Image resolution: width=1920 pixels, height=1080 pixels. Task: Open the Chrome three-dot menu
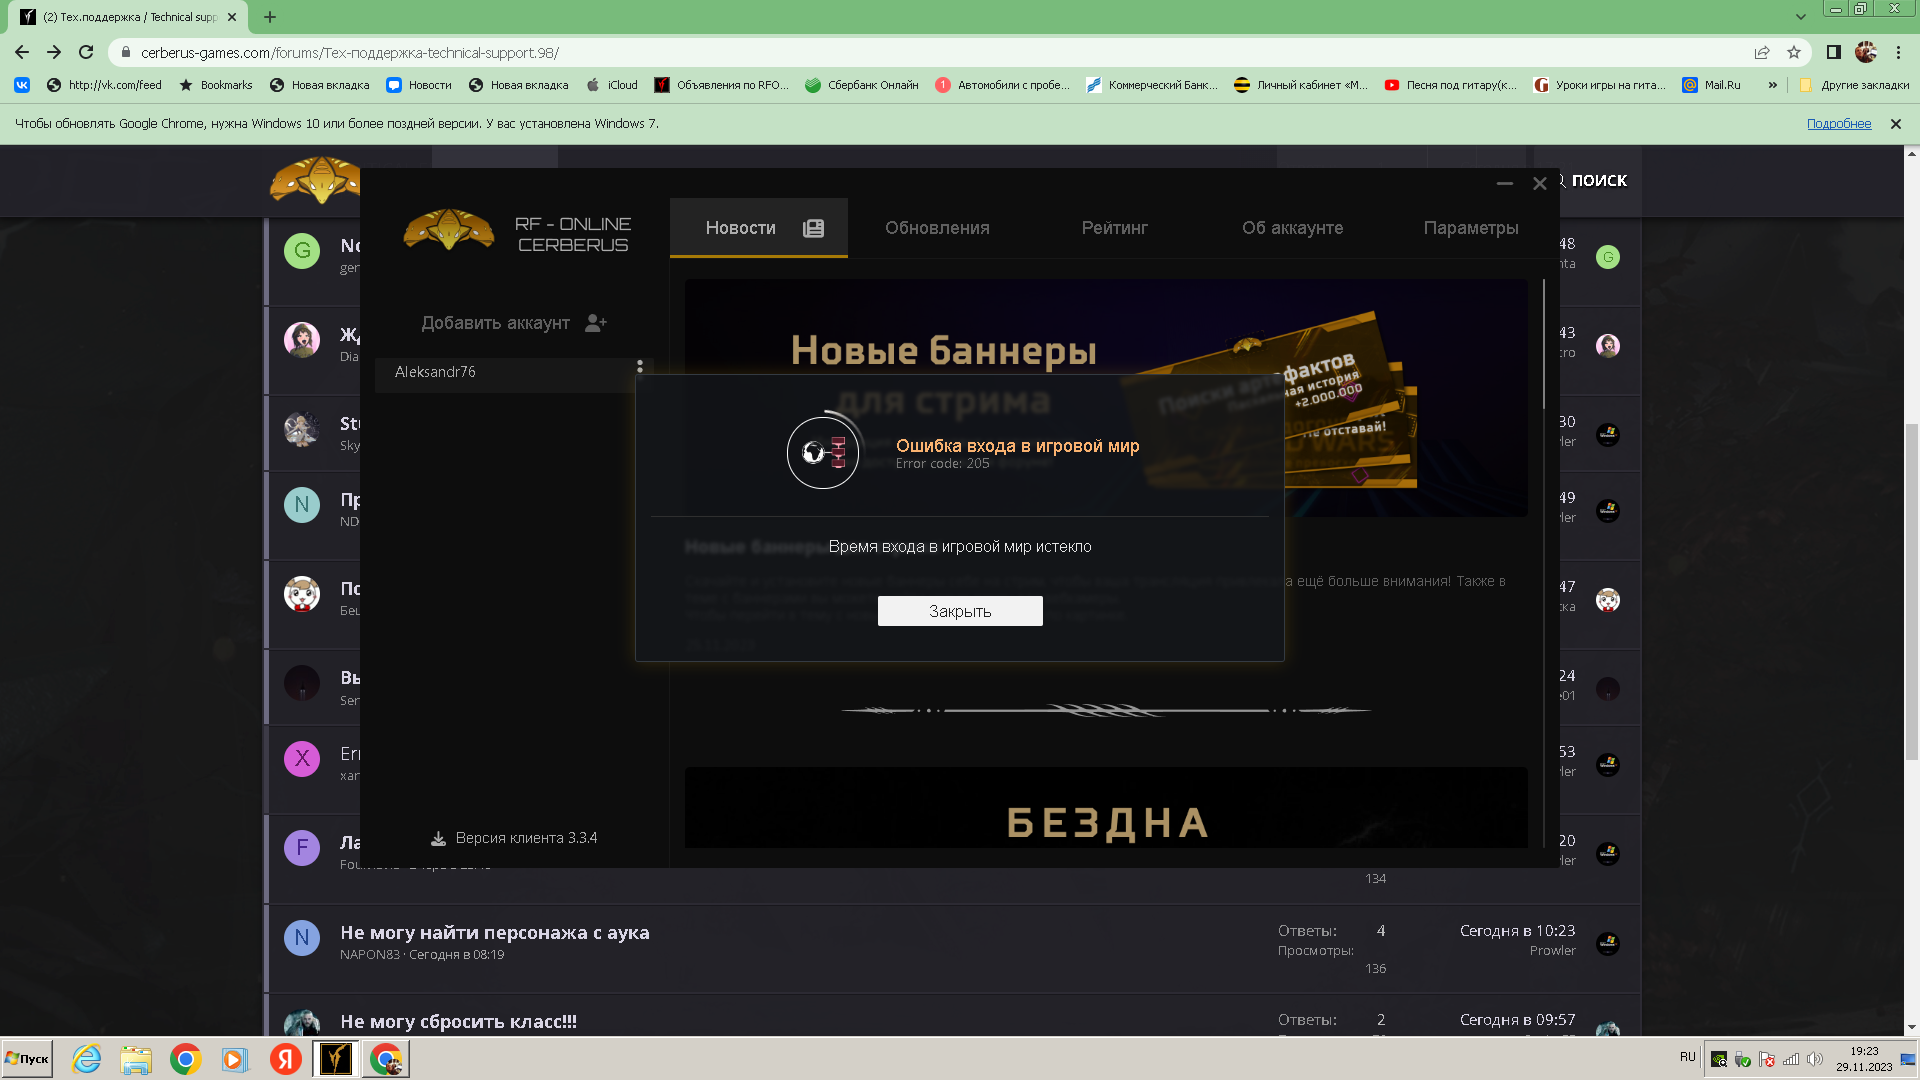point(1898,52)
